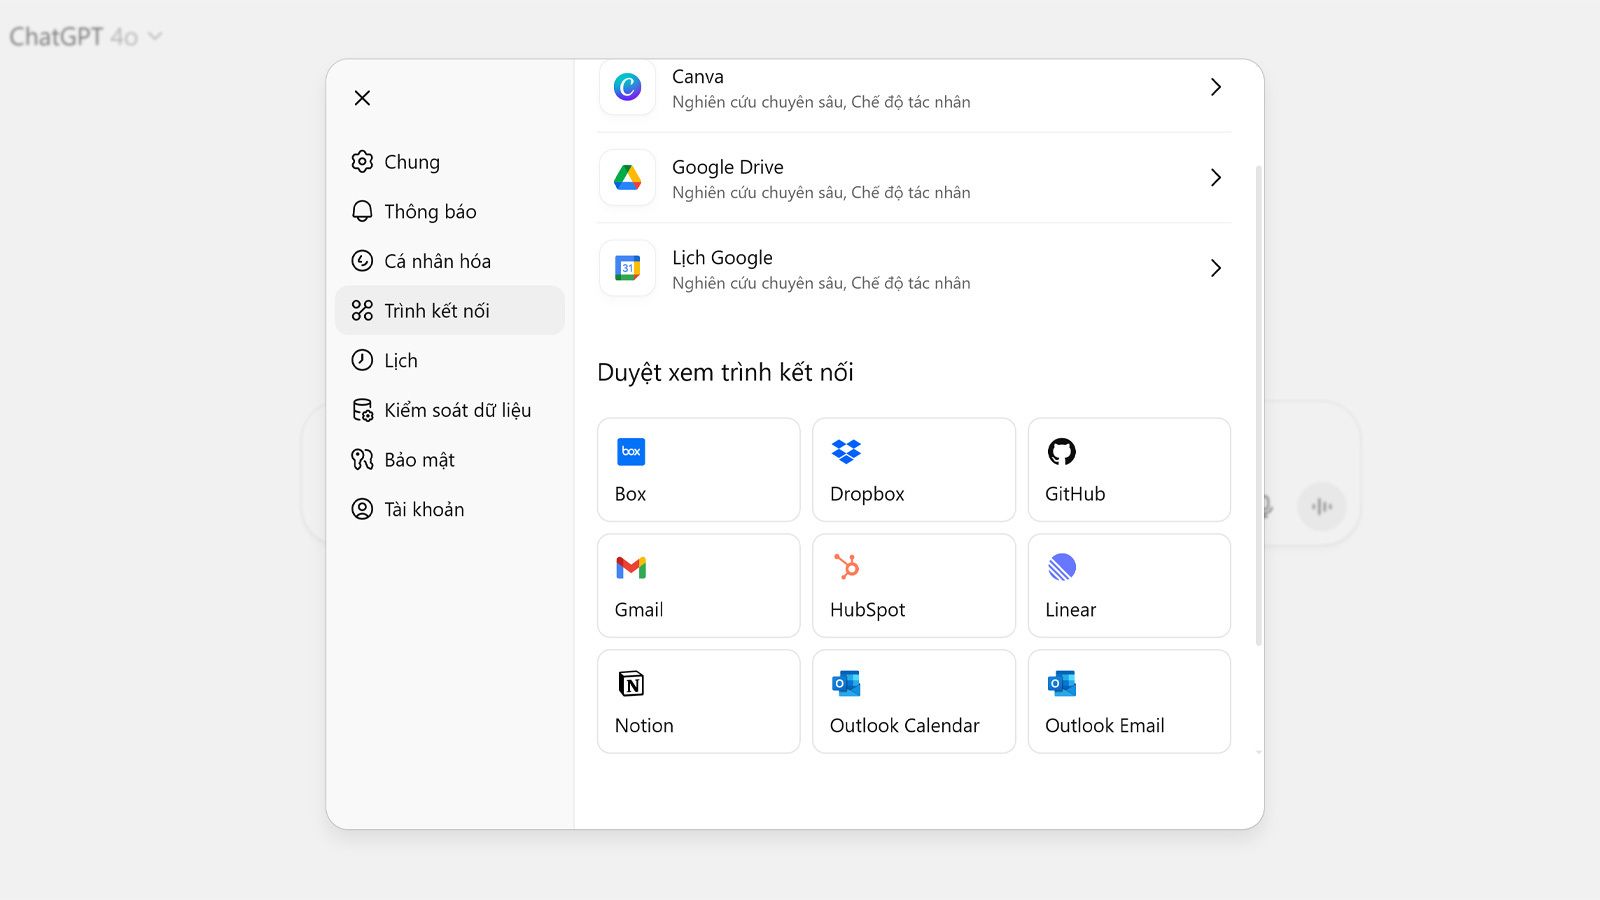Close the settings dialog with X
This screenshot has height=900, width=1600.
(362, 98)
